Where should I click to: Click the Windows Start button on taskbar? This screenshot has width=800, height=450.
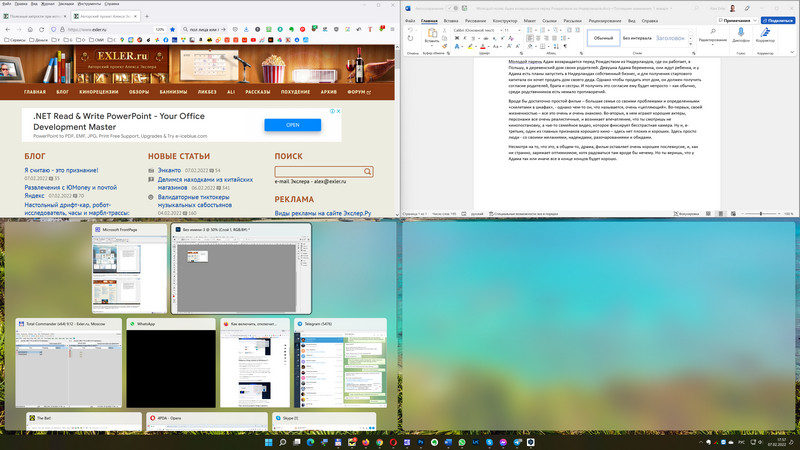point(267,441)
